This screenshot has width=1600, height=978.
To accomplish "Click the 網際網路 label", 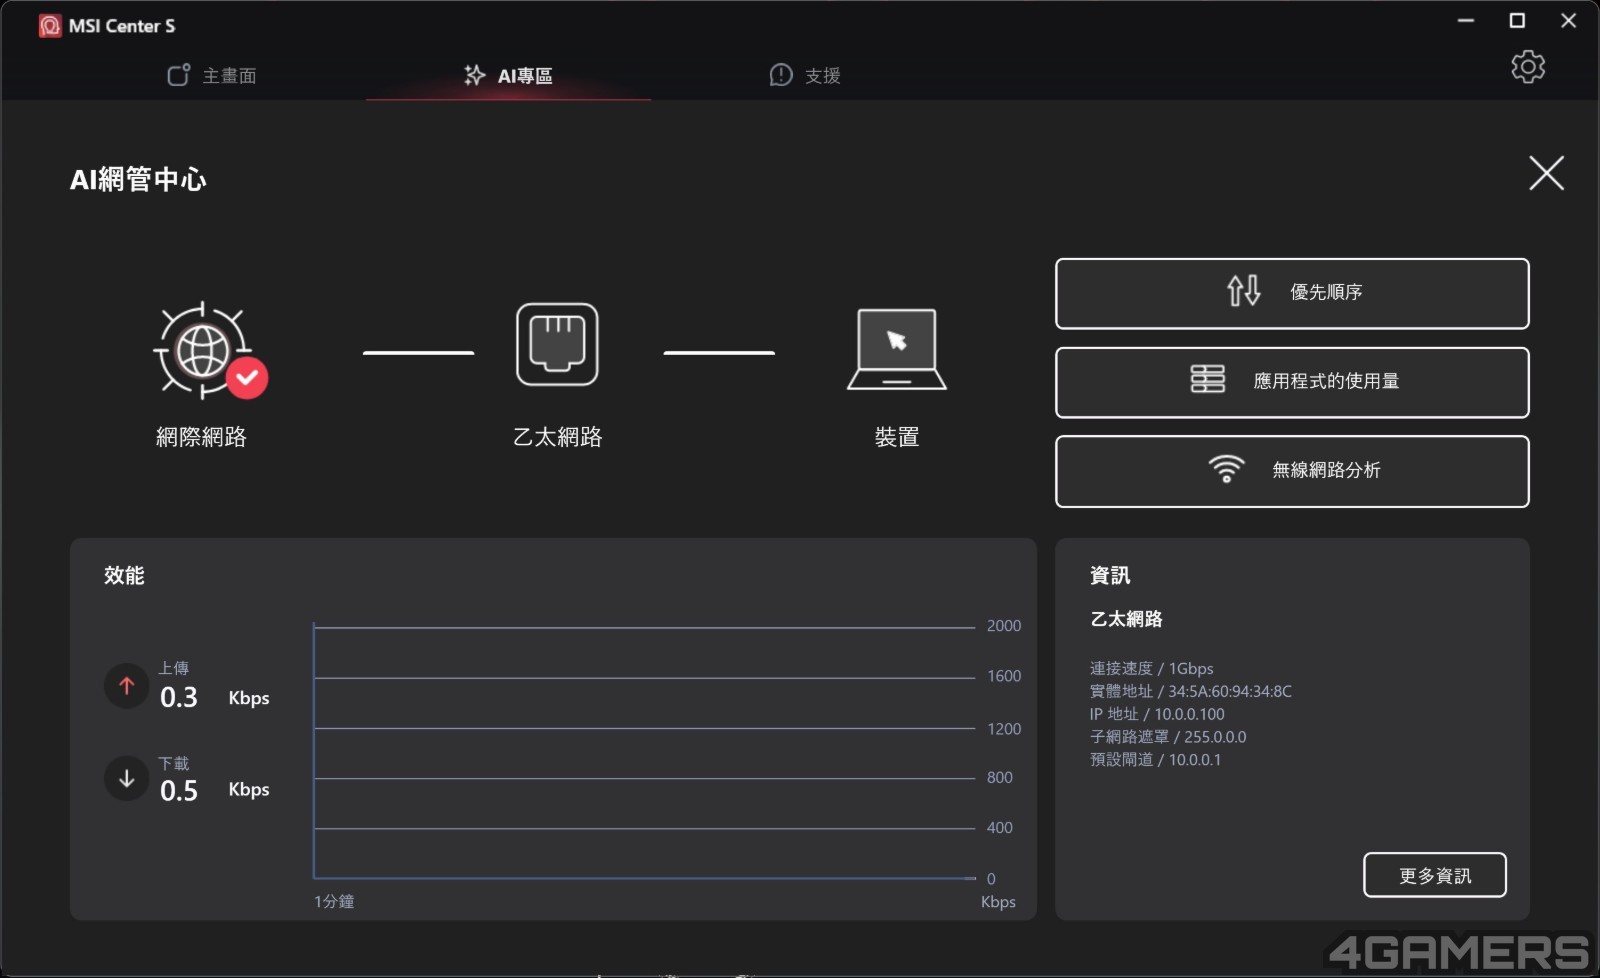I will click(201, 437).
